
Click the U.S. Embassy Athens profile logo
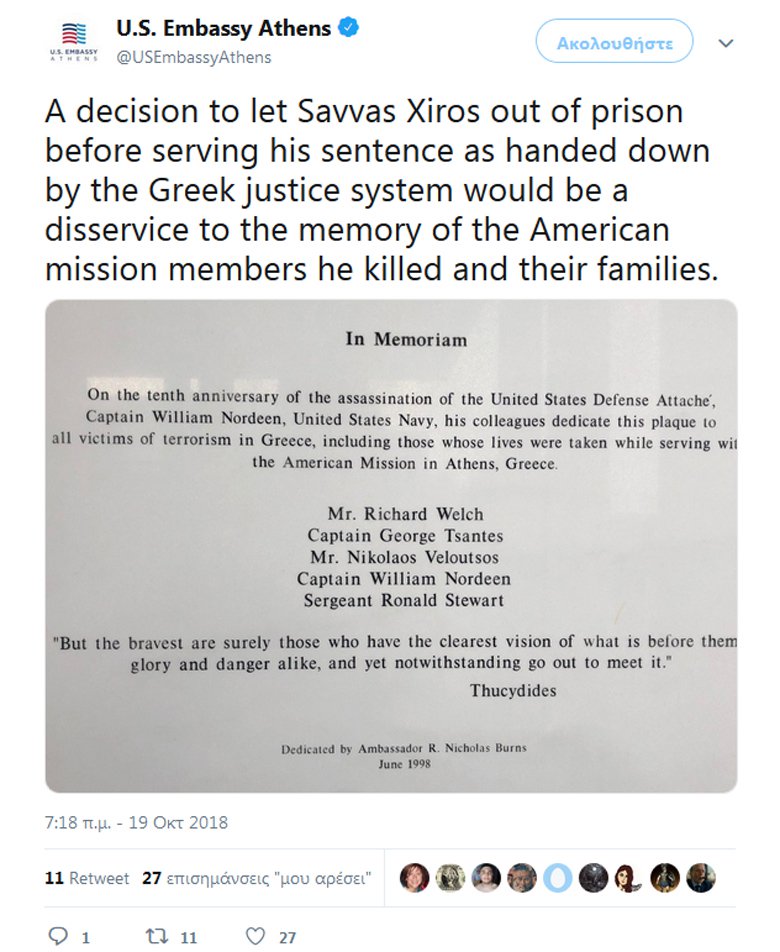coord(73,41)
